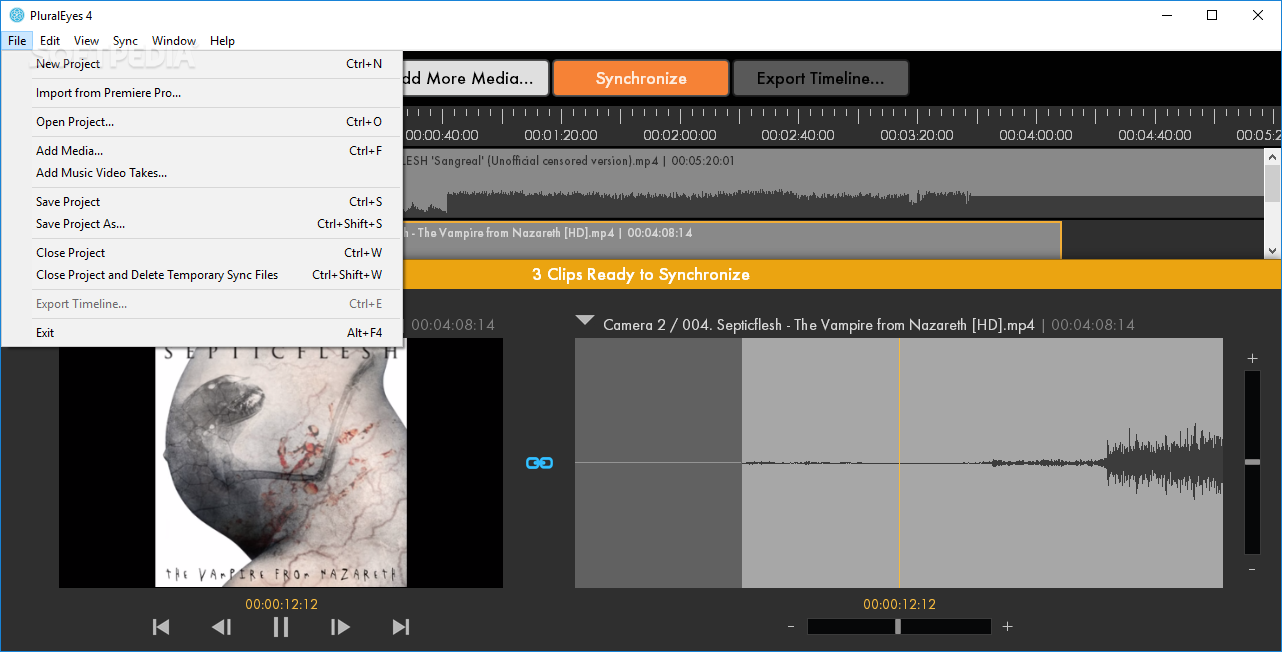Select the Save Project entry

pyautogui.click(x=202, y=202)
